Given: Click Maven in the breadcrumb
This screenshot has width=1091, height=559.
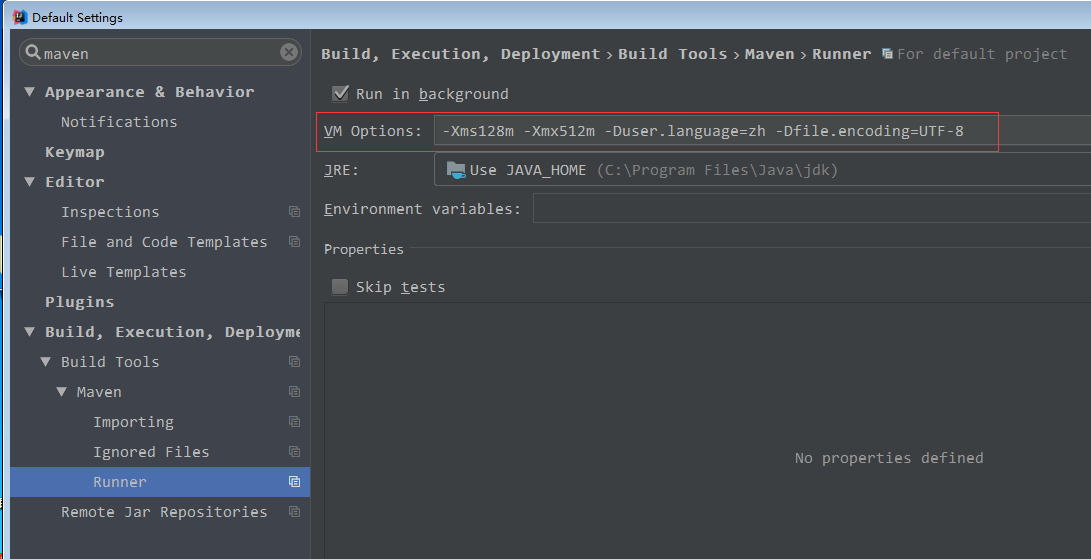Looking at the screenshot, I should tap(770, 54).
